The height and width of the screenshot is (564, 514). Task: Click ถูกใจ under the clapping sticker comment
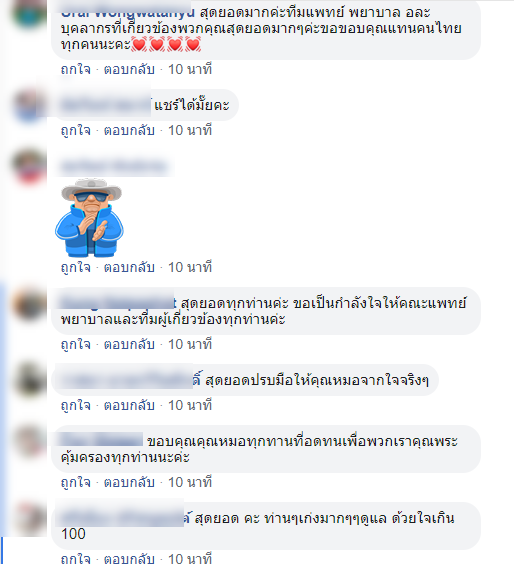[76, 268]
